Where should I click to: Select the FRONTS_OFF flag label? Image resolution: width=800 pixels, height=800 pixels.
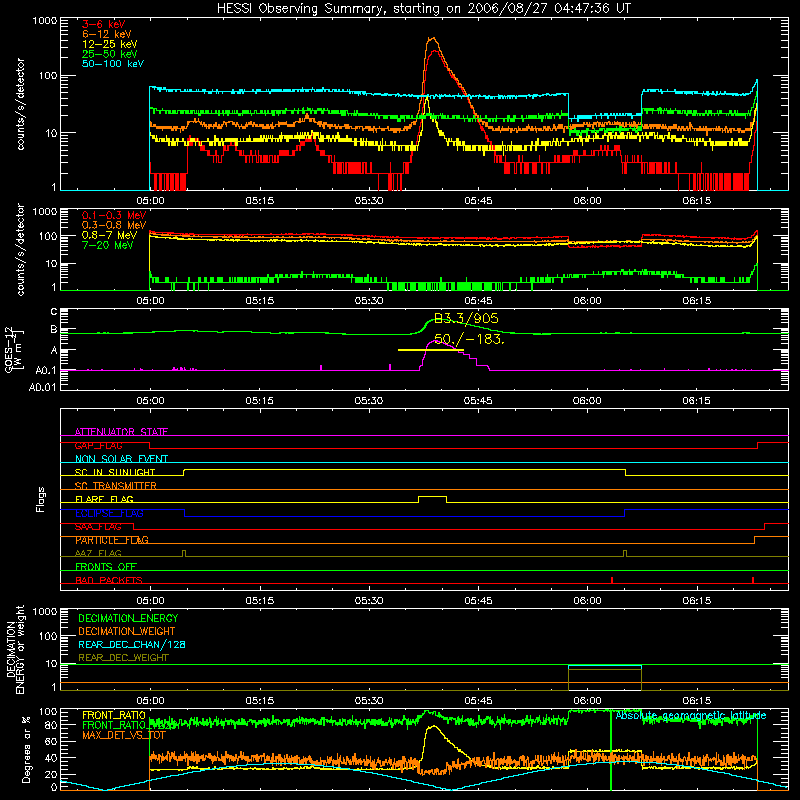(106, 566)
